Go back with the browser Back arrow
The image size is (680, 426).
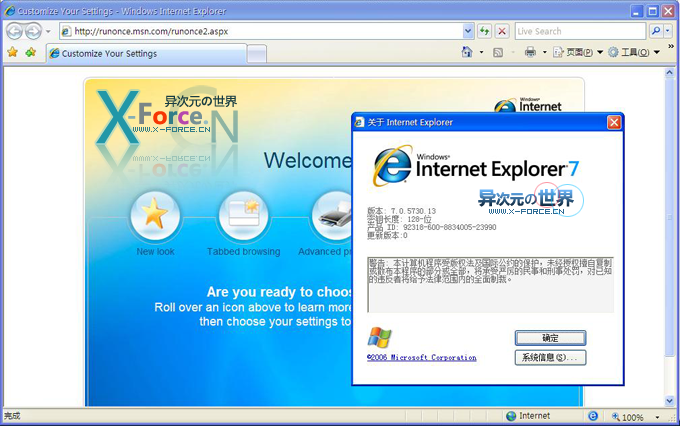tap(14, 31)
